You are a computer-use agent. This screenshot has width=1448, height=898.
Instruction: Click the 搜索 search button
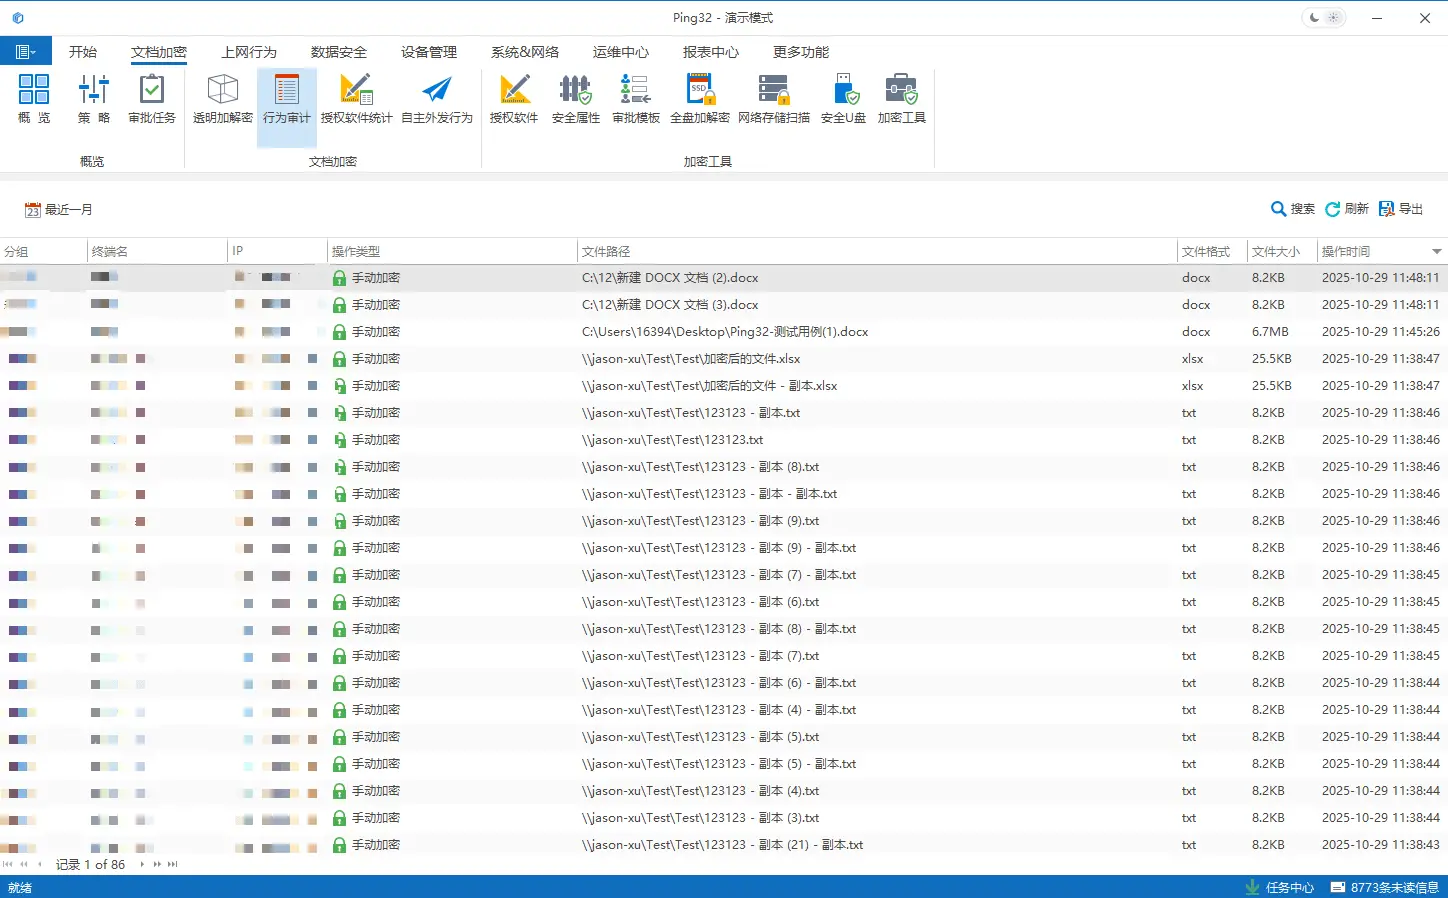point(1293,209)
